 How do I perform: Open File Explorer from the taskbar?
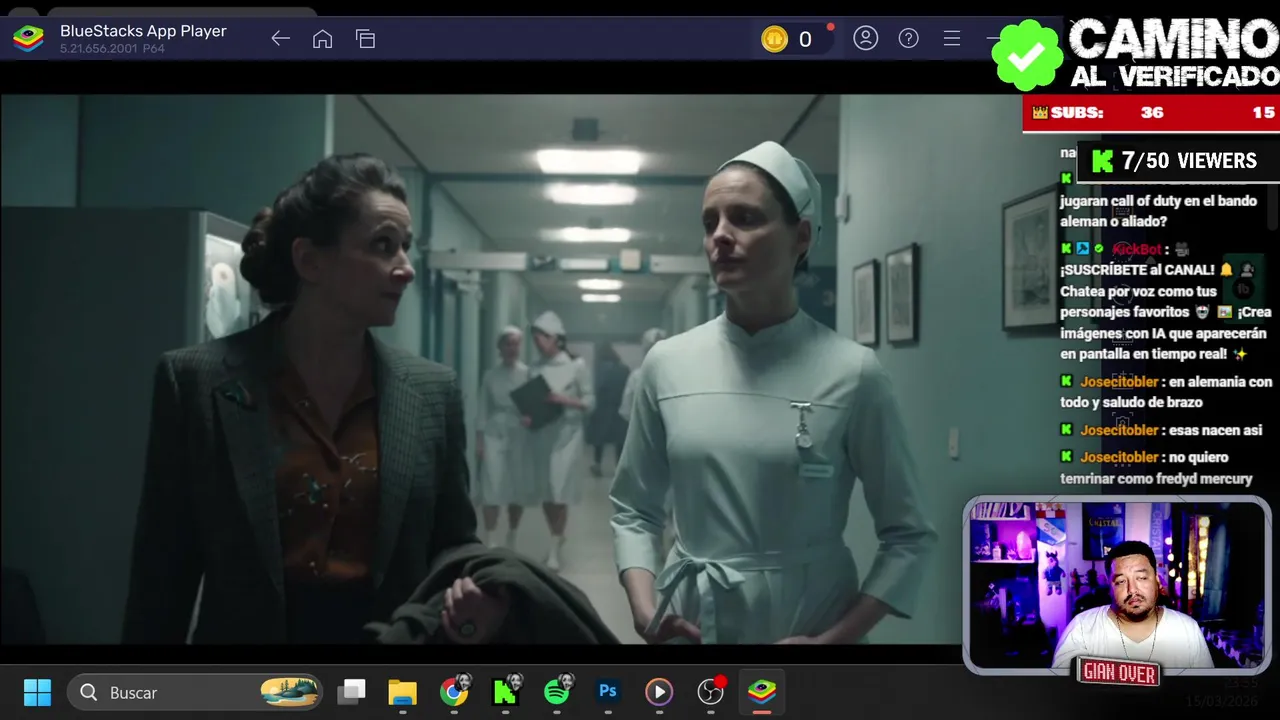402,692
